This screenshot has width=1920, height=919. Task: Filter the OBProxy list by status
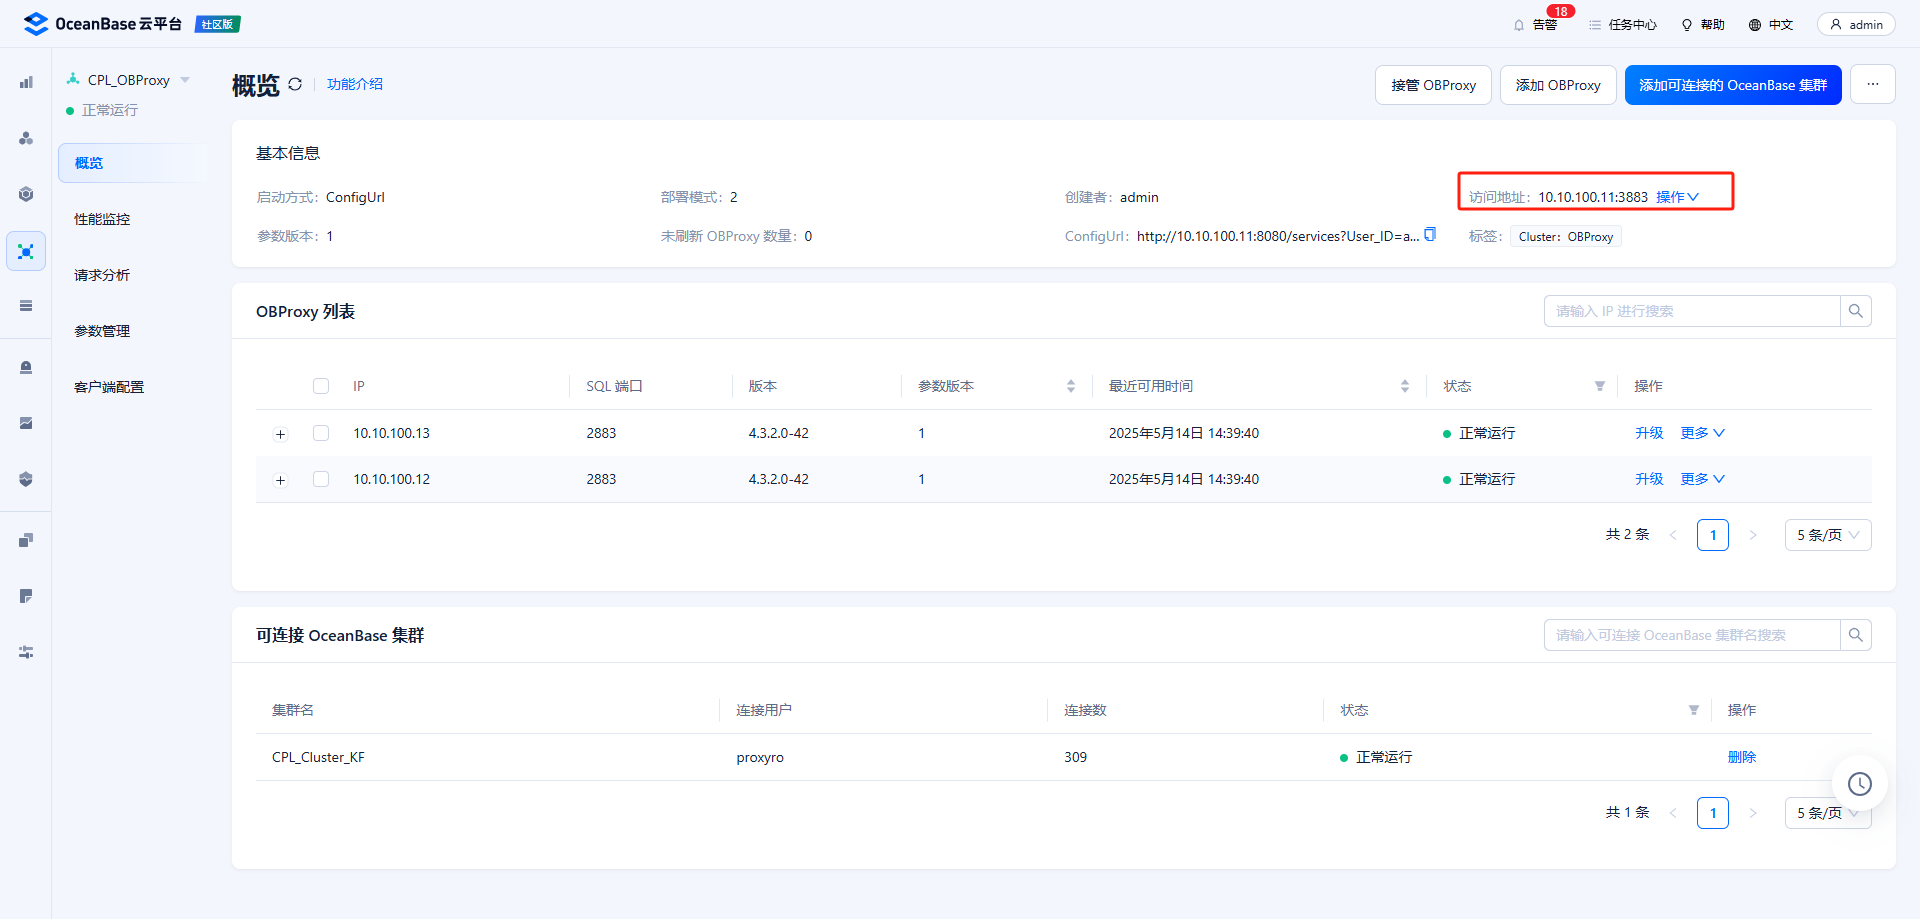click(x=1599, y=386)
